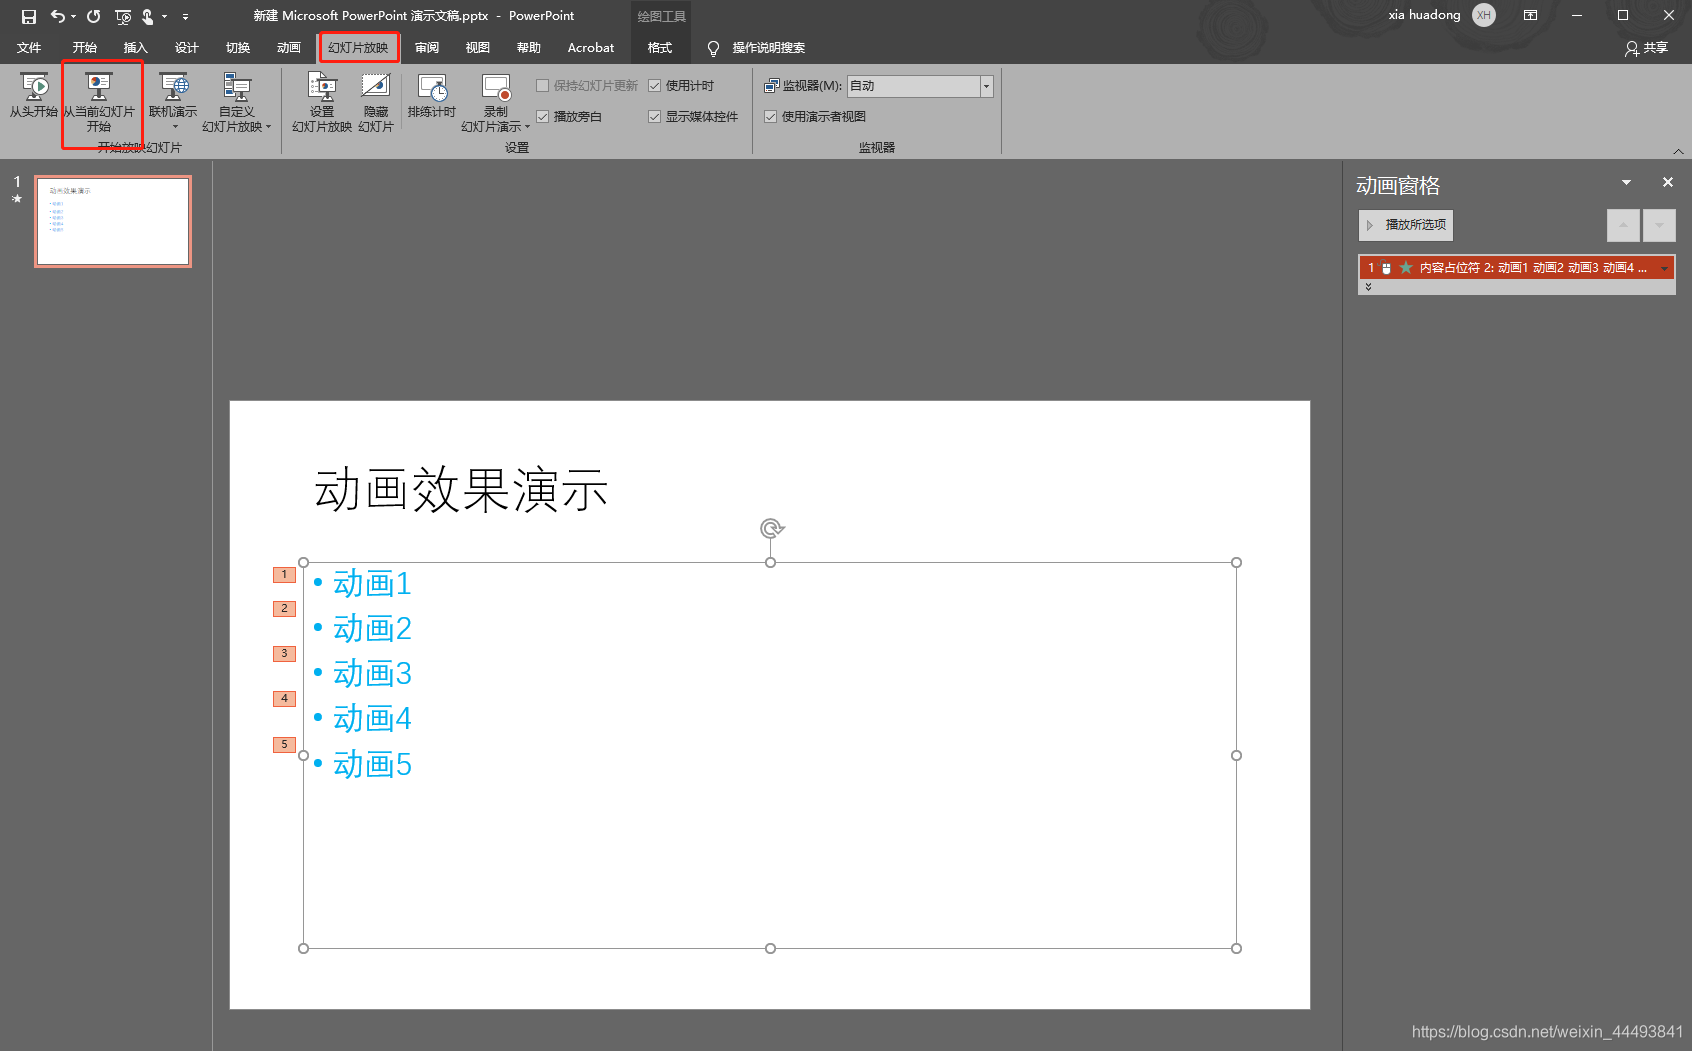Move animation up with the up arrow button

pyautogui.click(x=1623, y=225)
